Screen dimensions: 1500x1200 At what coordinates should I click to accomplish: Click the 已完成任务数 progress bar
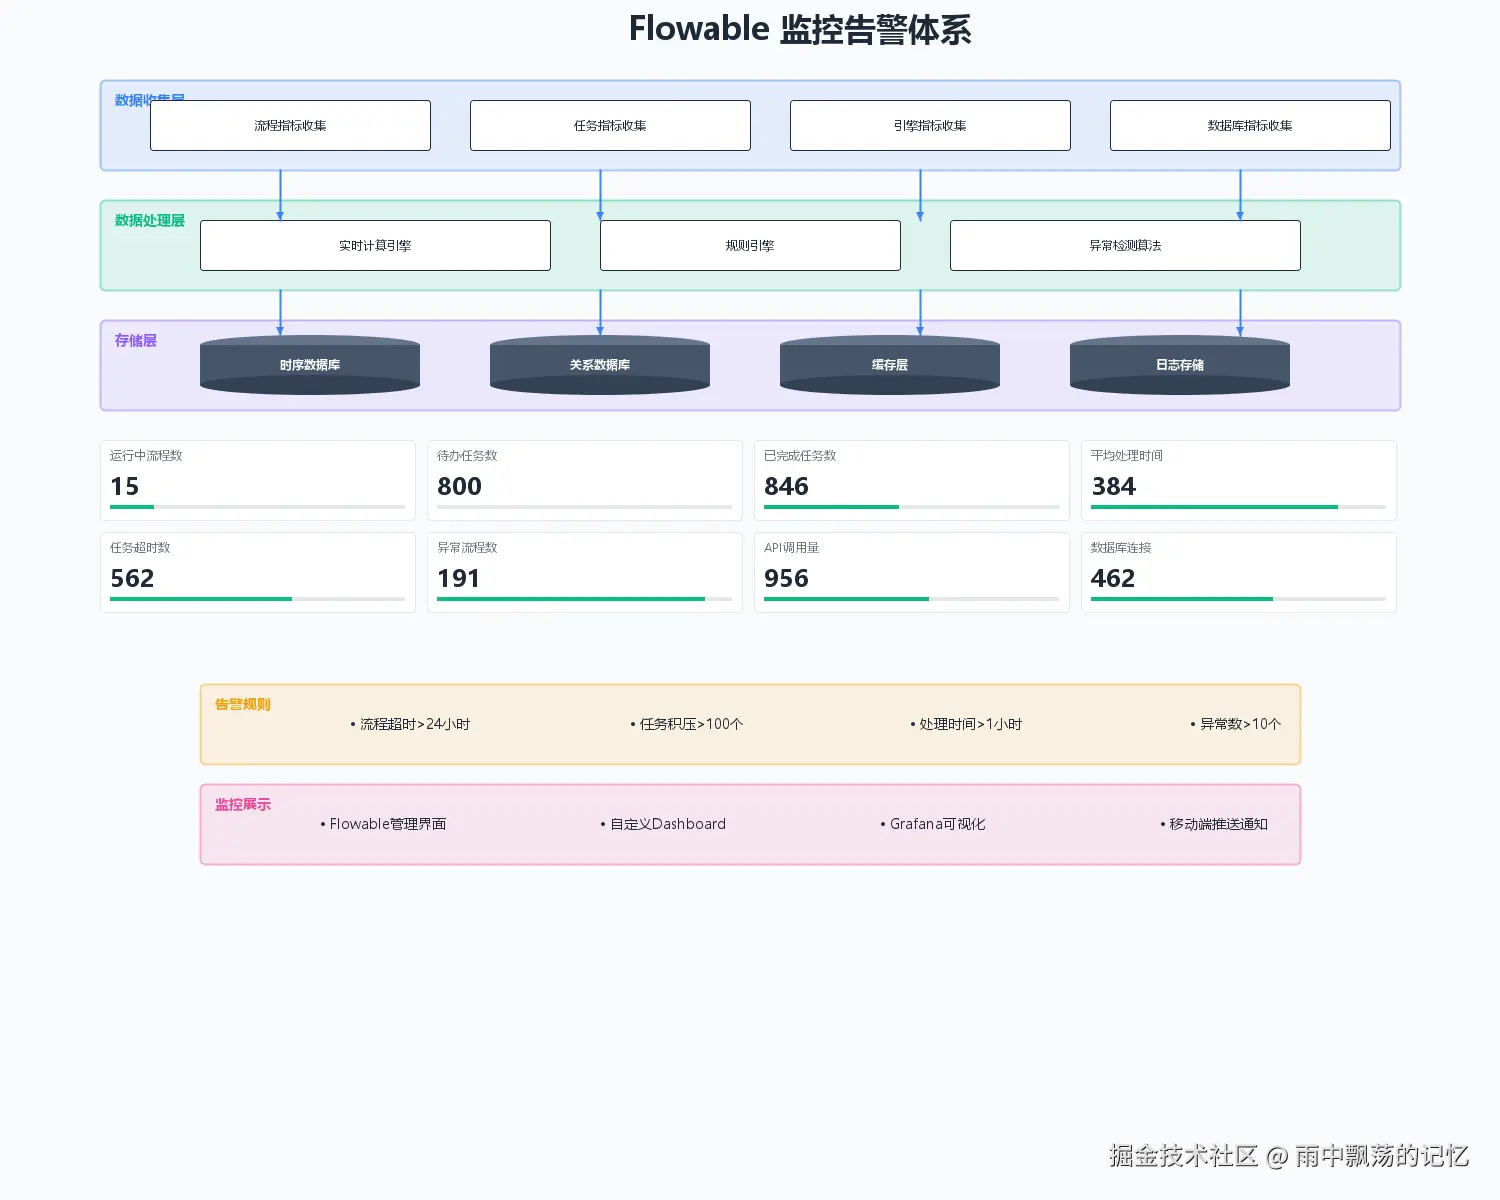[912, 507]
